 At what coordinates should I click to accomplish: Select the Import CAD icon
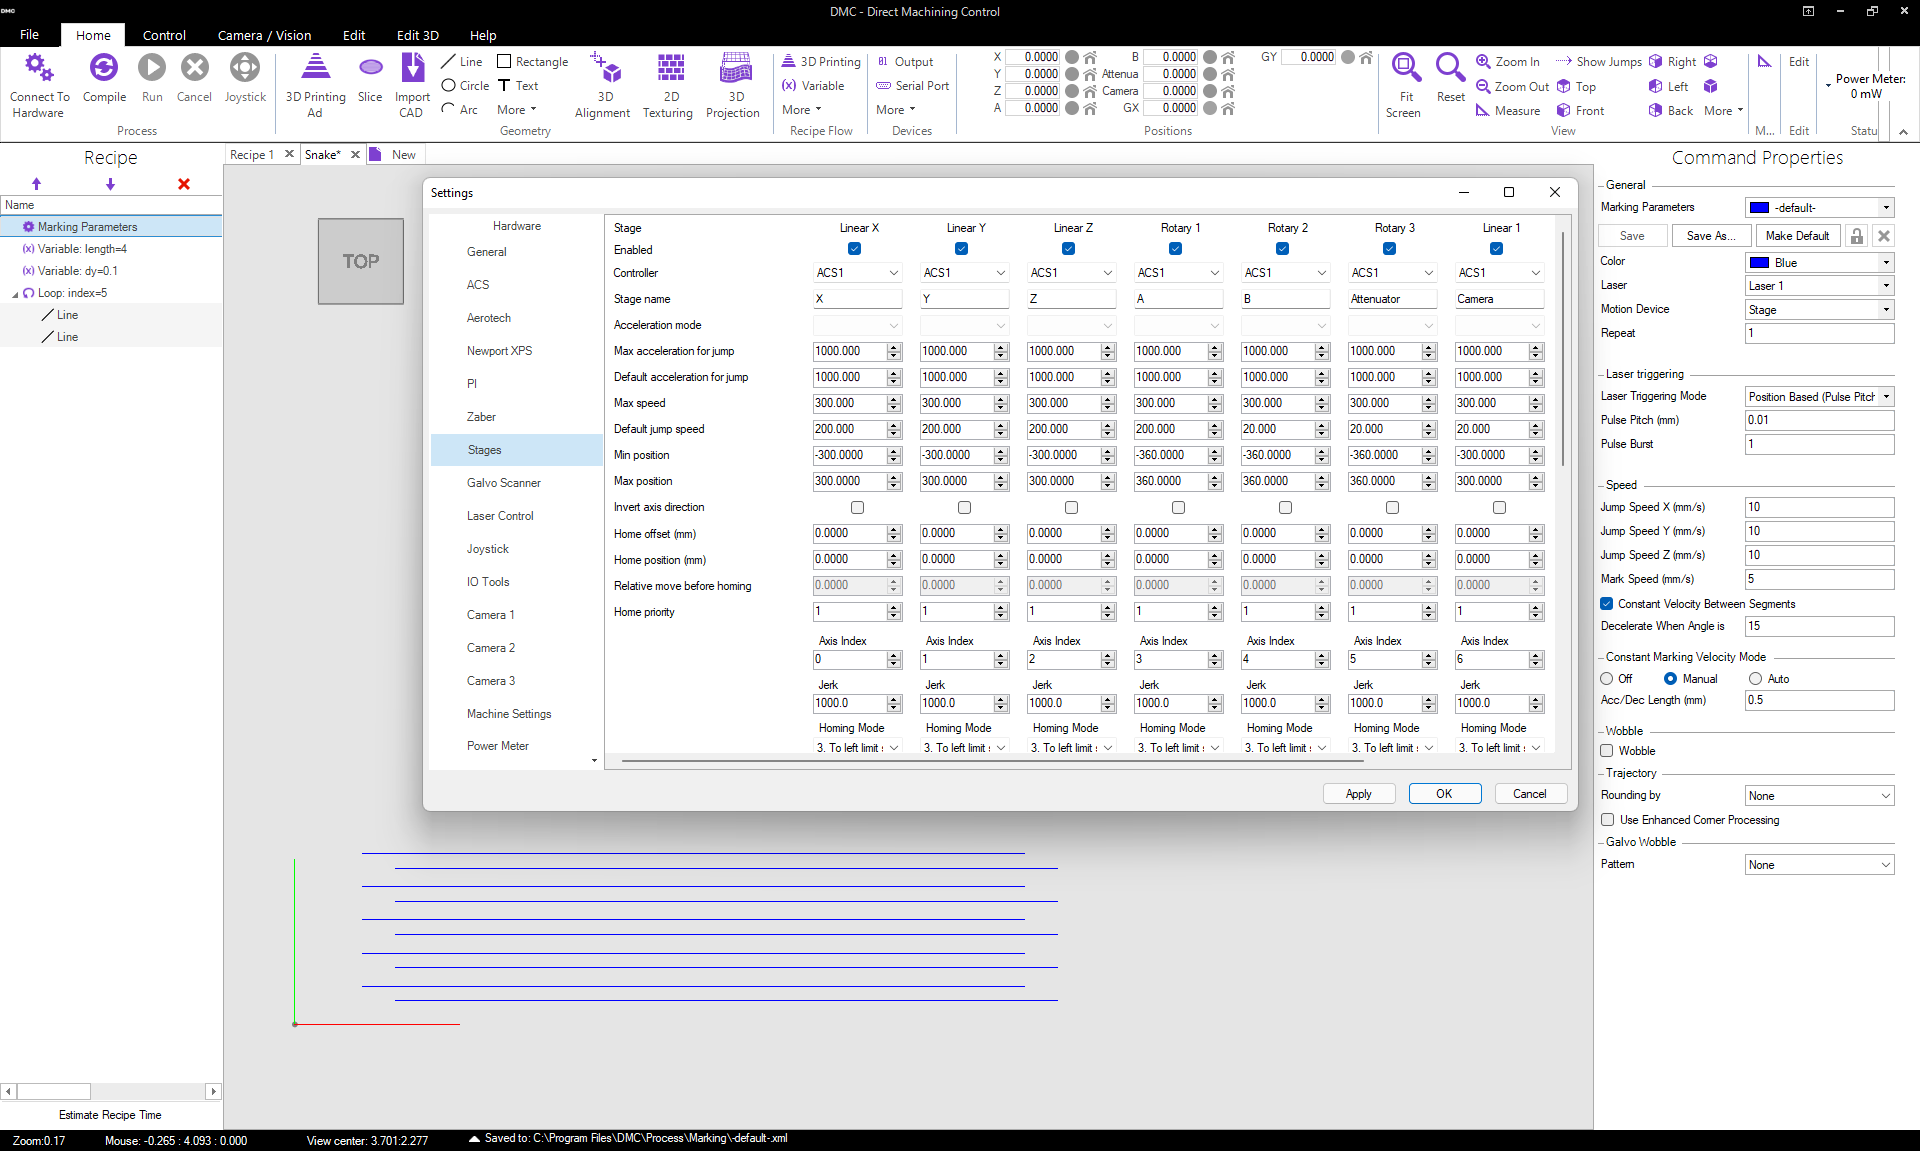point(412,68)
